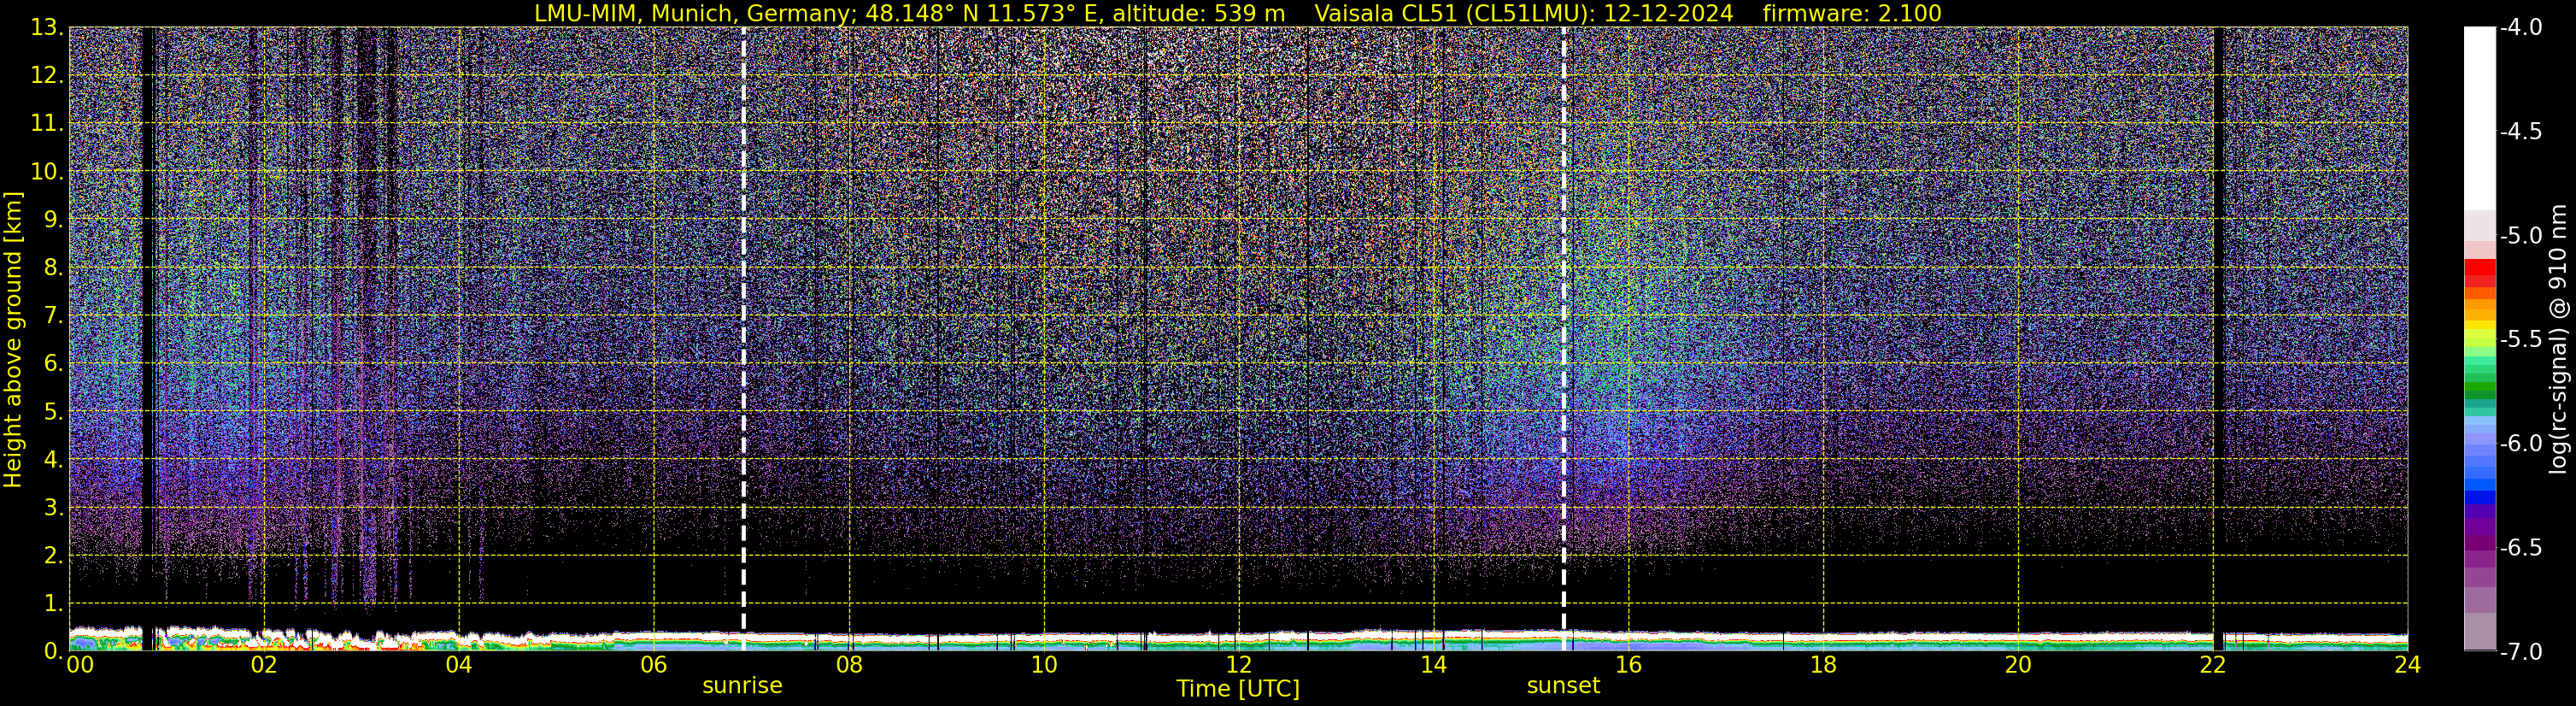Click the height-axis tick label "5."
2576x706 pixels.
(x=53, y=411)
